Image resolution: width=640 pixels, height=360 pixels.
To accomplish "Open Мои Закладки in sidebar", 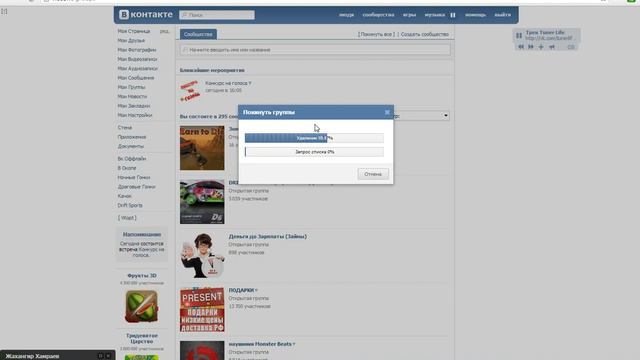I will tap(134, 106).
